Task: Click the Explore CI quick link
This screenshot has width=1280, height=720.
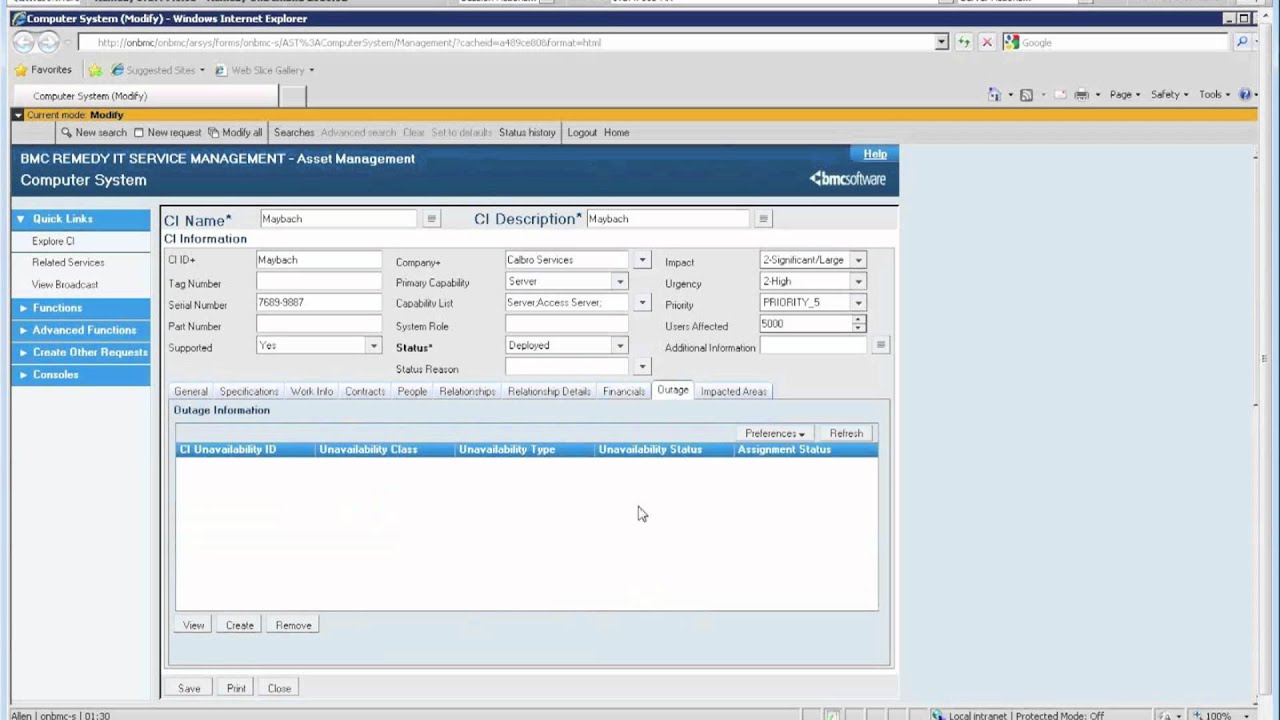Action: point(53,241)
